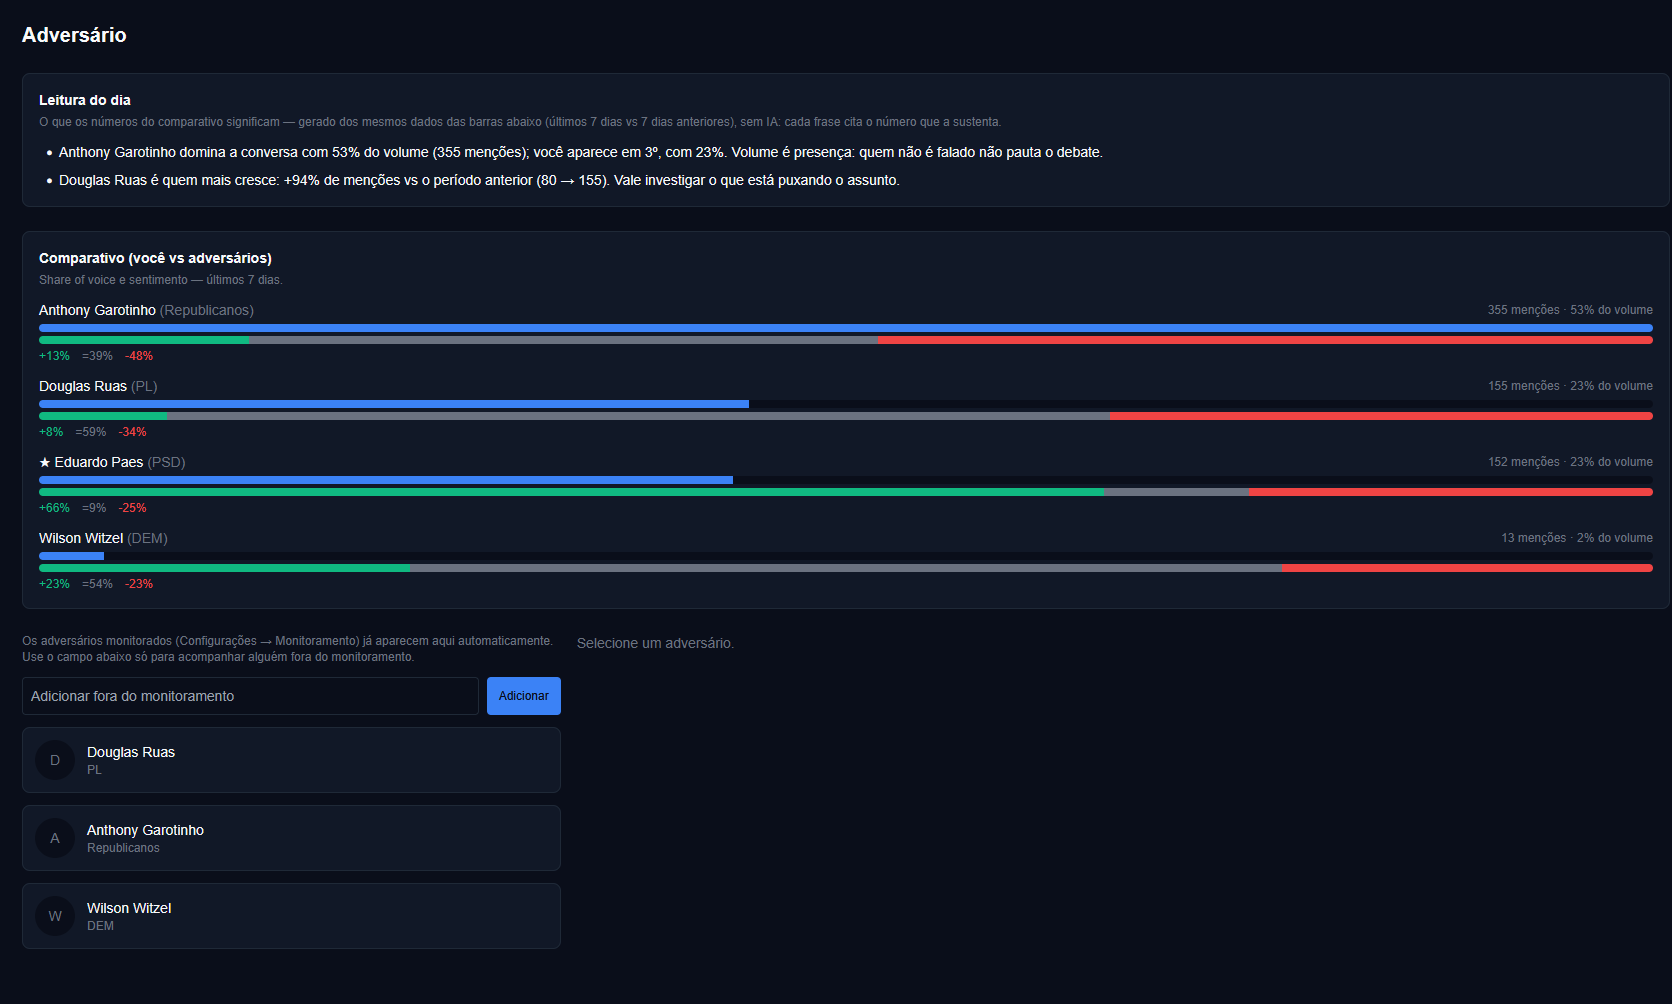Click the 'Adversário' page heading
The image size is (1672, 1004).
tap(74, 35)
